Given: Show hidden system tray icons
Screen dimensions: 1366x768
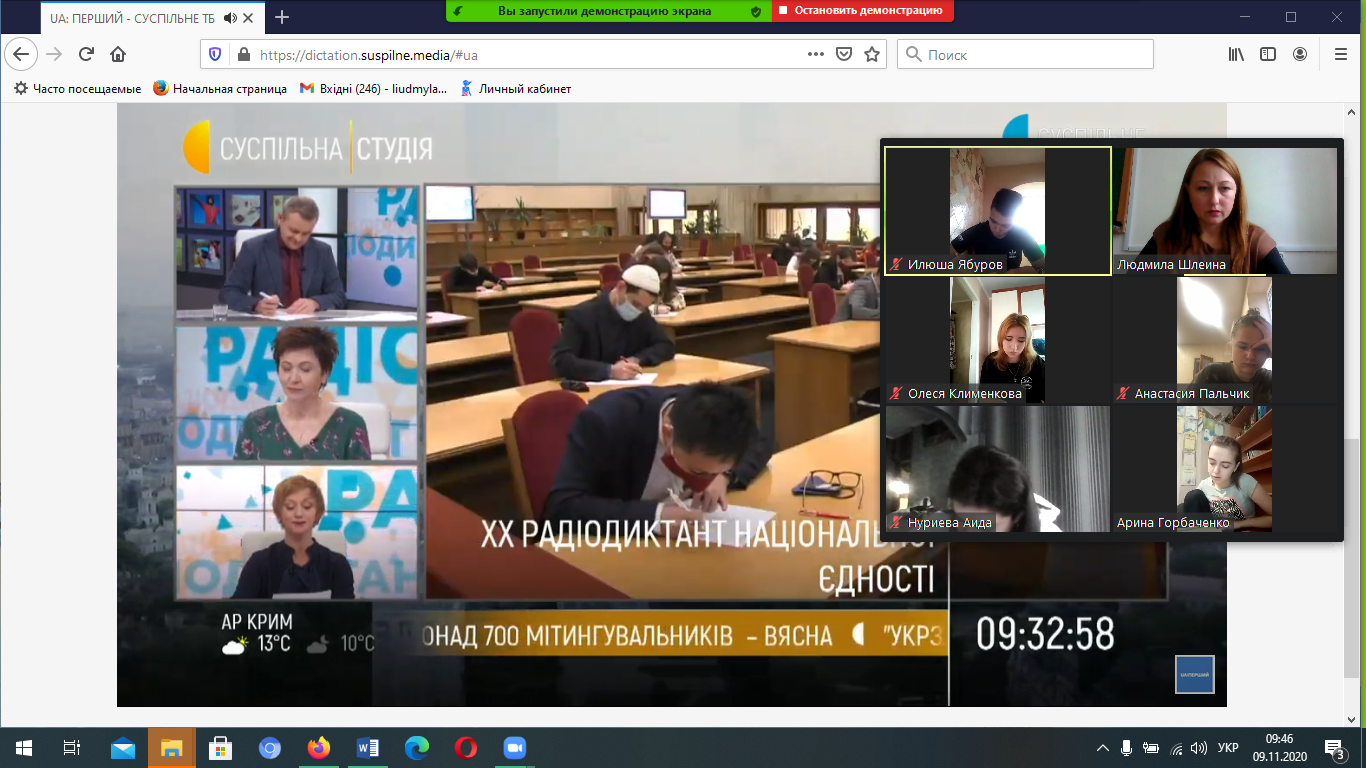Looking at the screenshot, I should 1103,748.
